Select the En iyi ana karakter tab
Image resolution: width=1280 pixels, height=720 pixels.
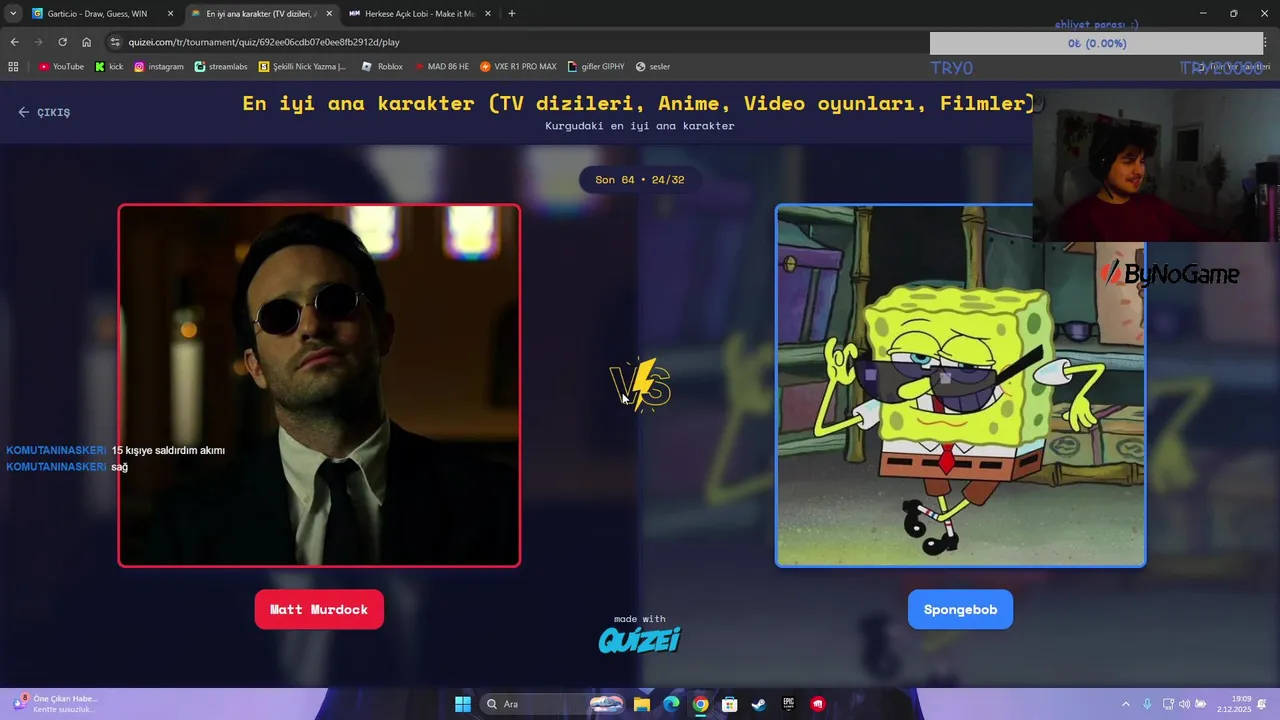tap(262, 14)
